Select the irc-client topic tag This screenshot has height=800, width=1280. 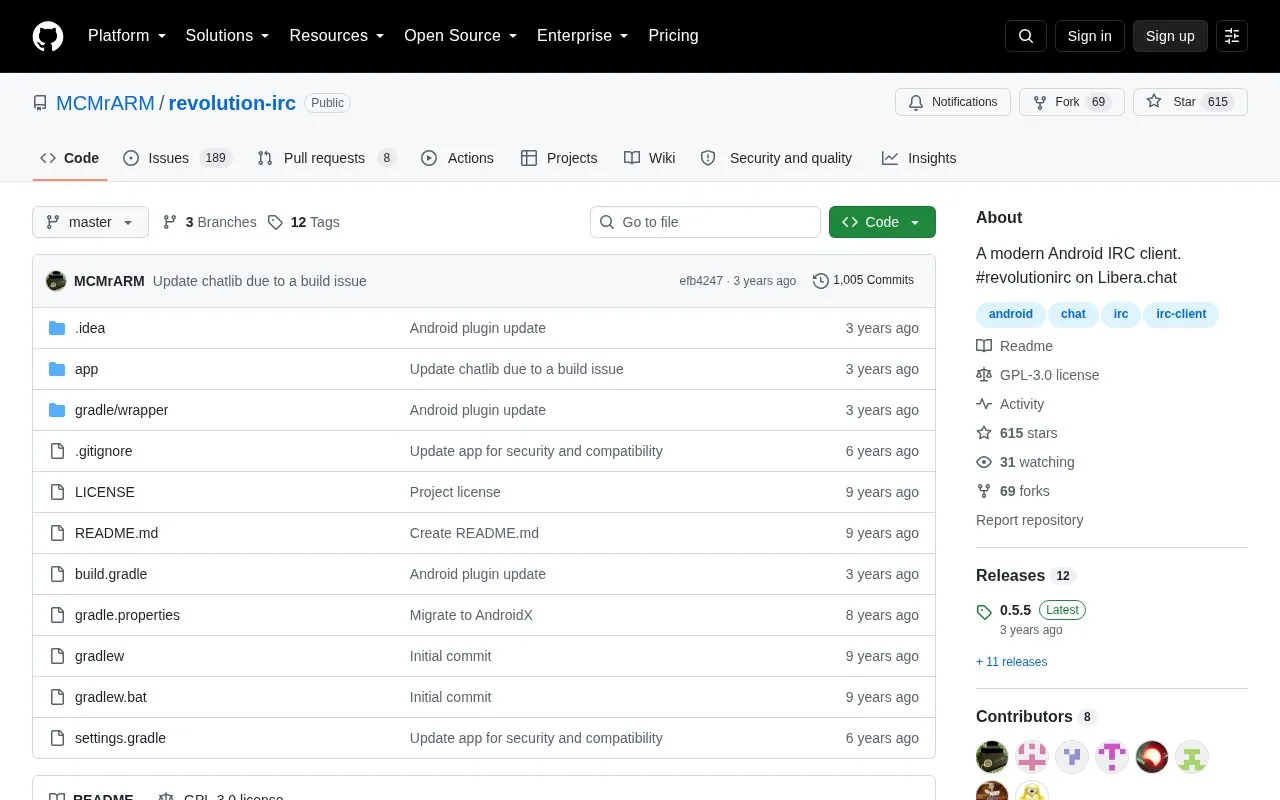tap(1181, 314)
